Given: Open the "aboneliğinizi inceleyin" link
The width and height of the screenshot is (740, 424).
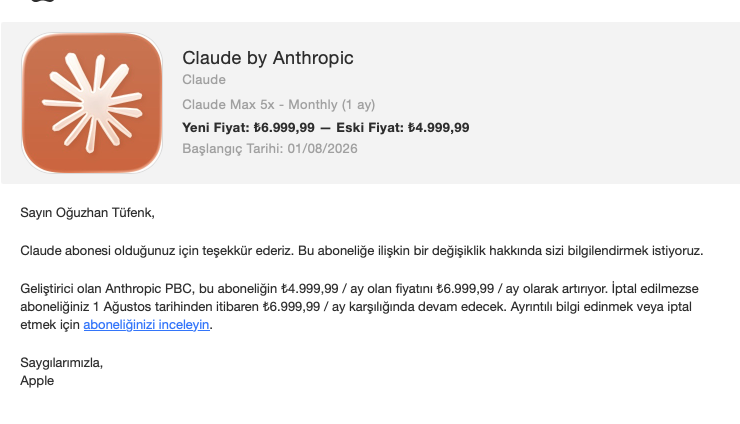Looking at the screenshot, I should (x=146, y=325).
